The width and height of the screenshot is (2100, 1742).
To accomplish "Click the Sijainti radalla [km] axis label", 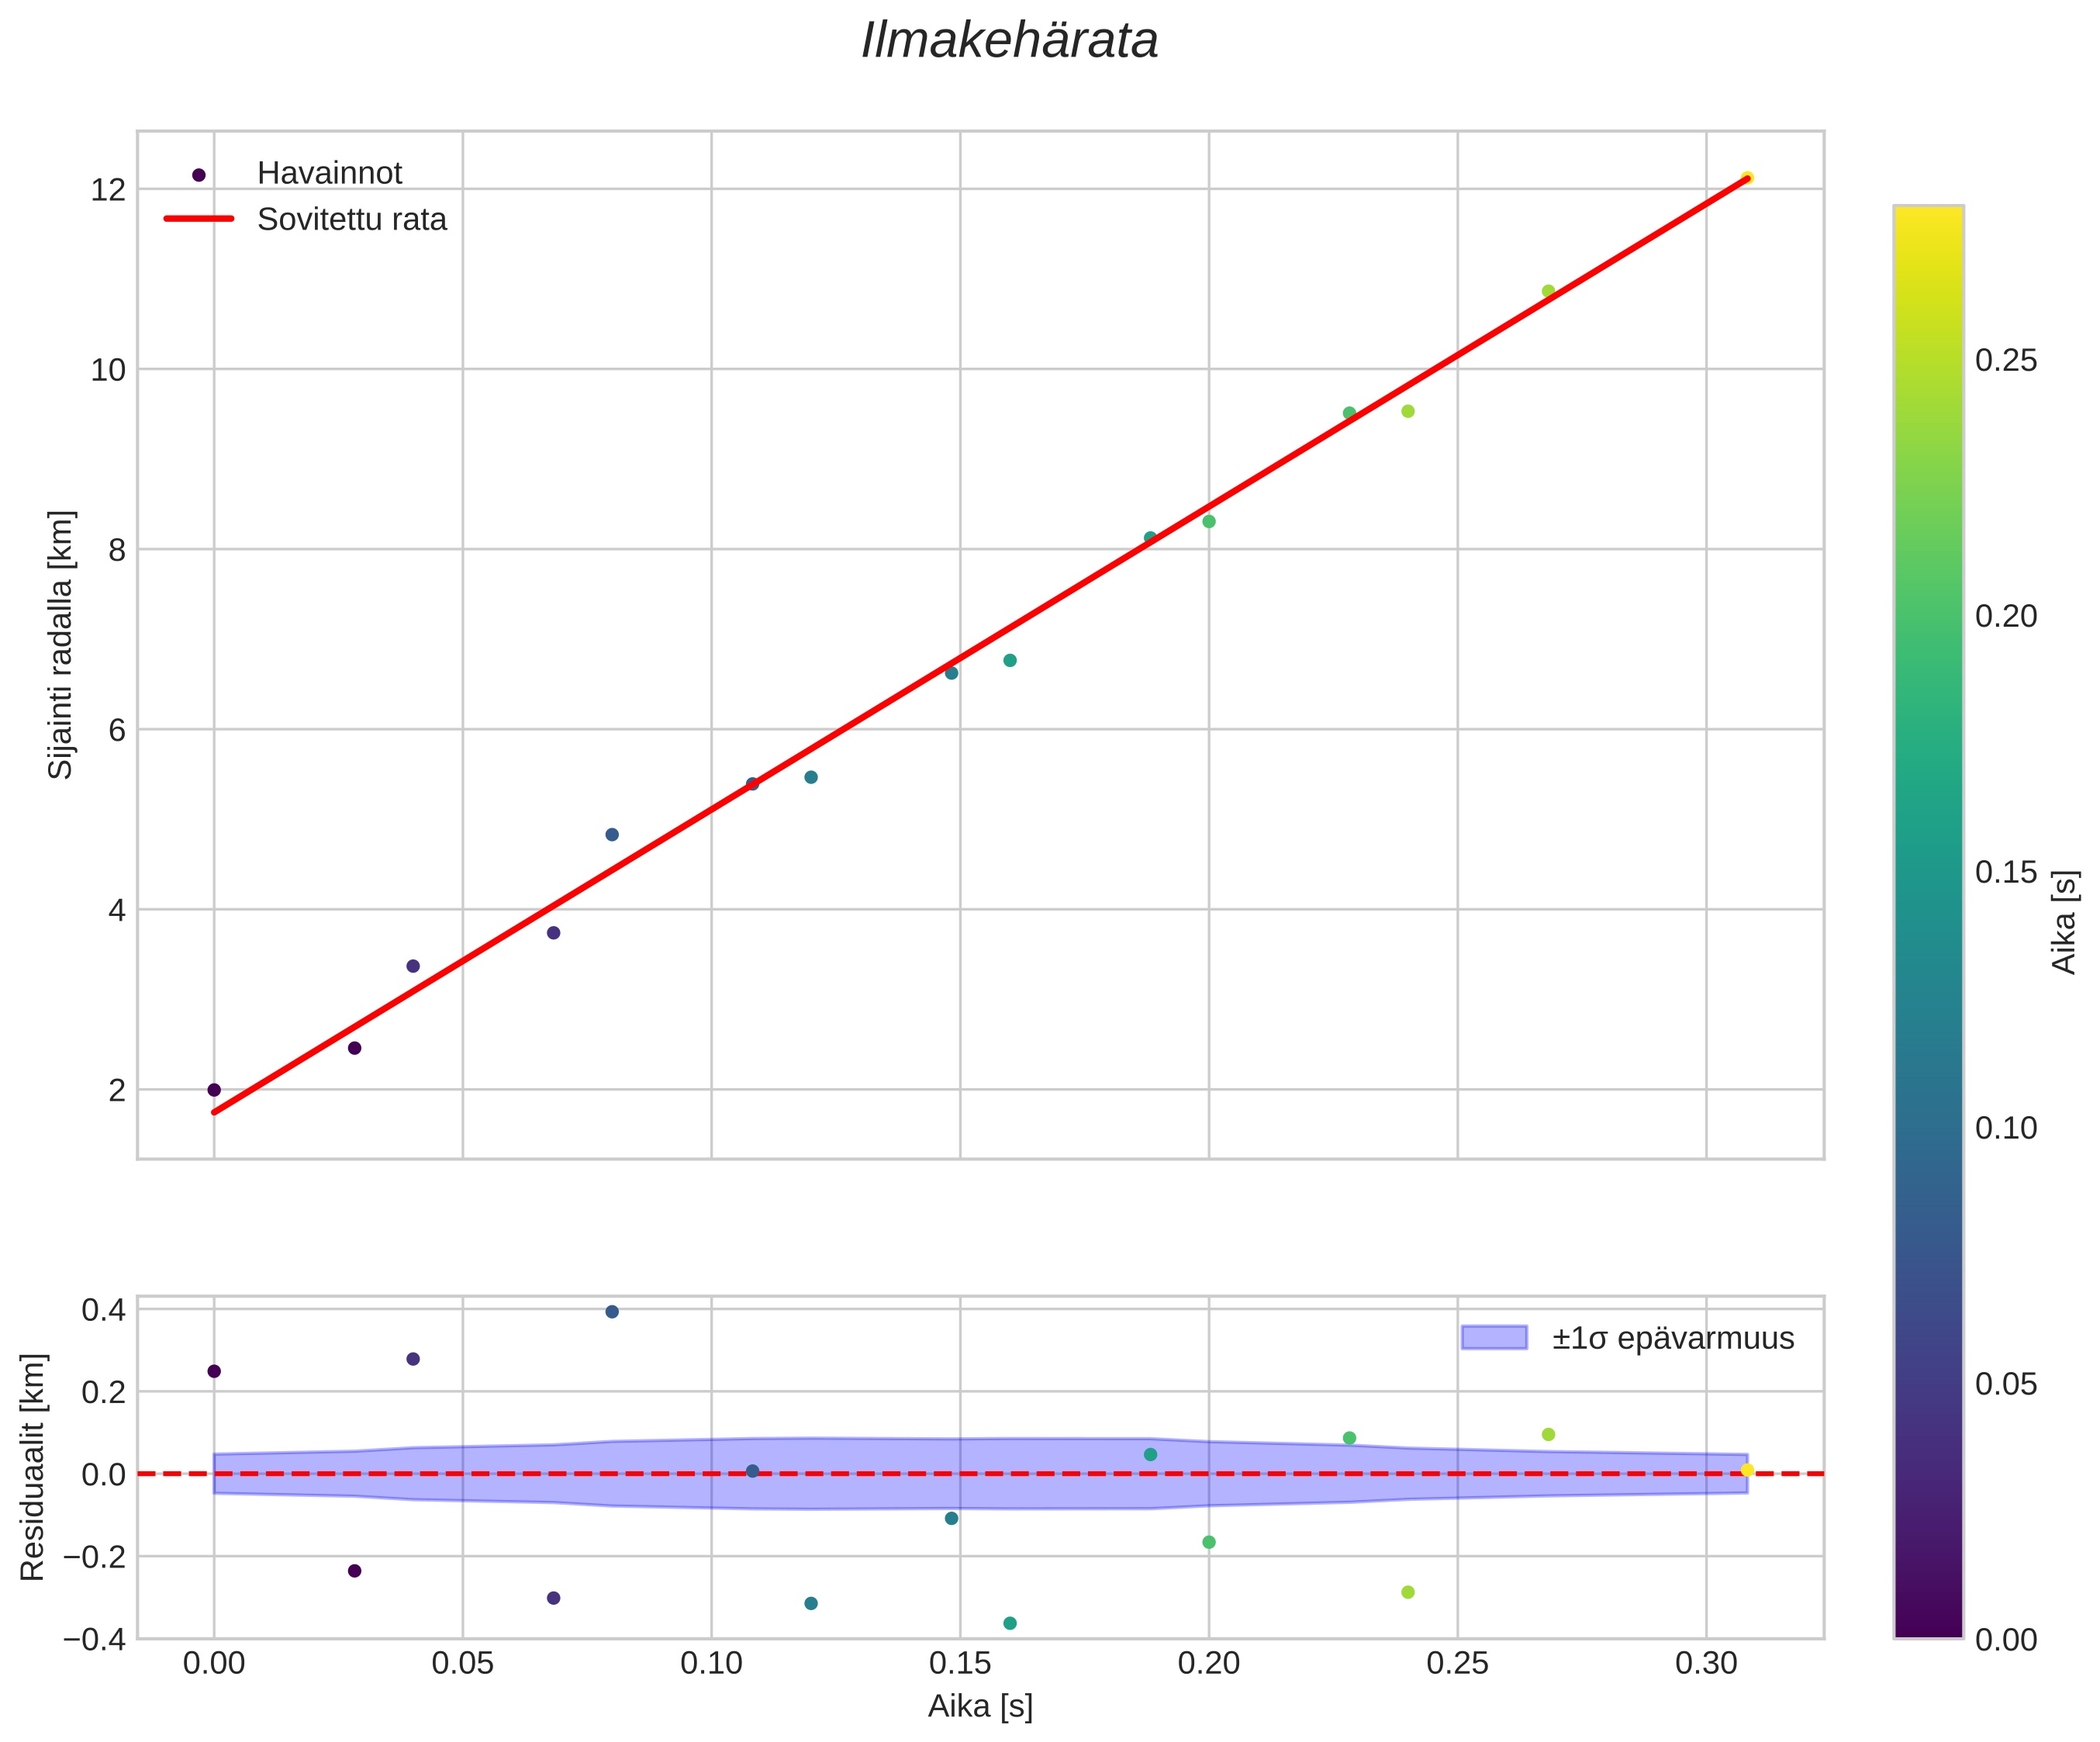I will [x=61, y=645].
